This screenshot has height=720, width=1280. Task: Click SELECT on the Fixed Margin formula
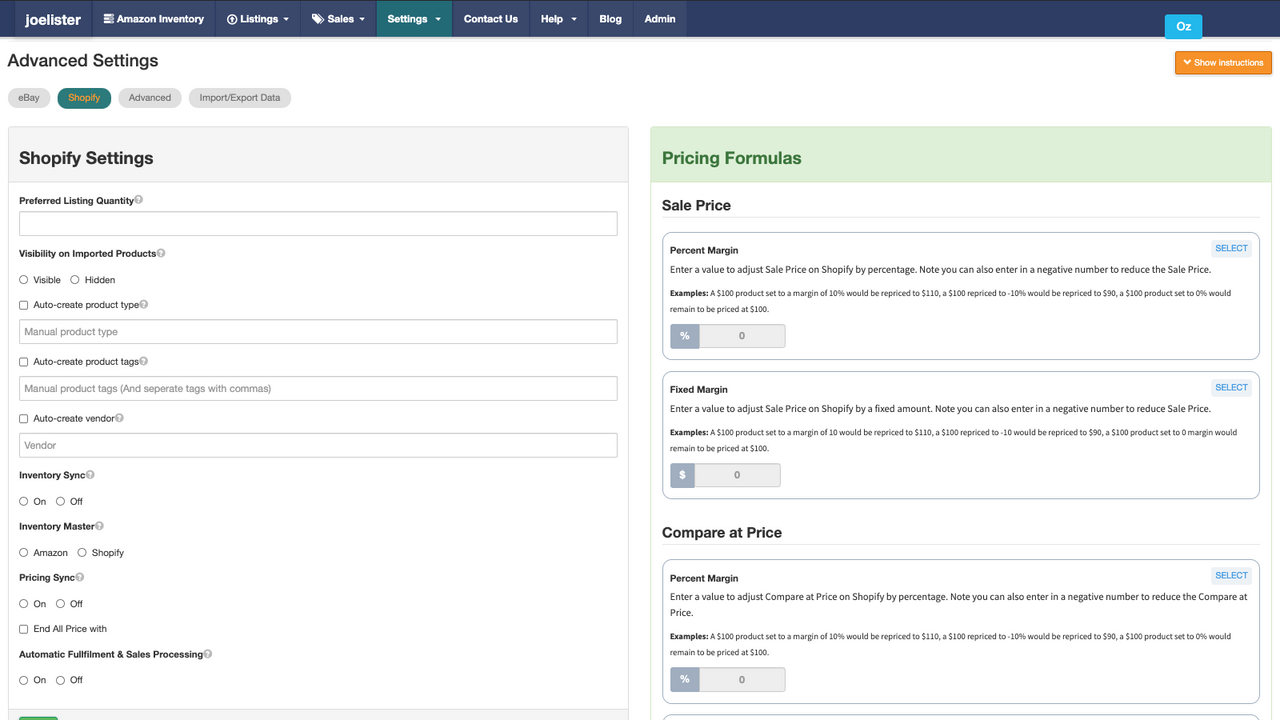pos(1231,387)
